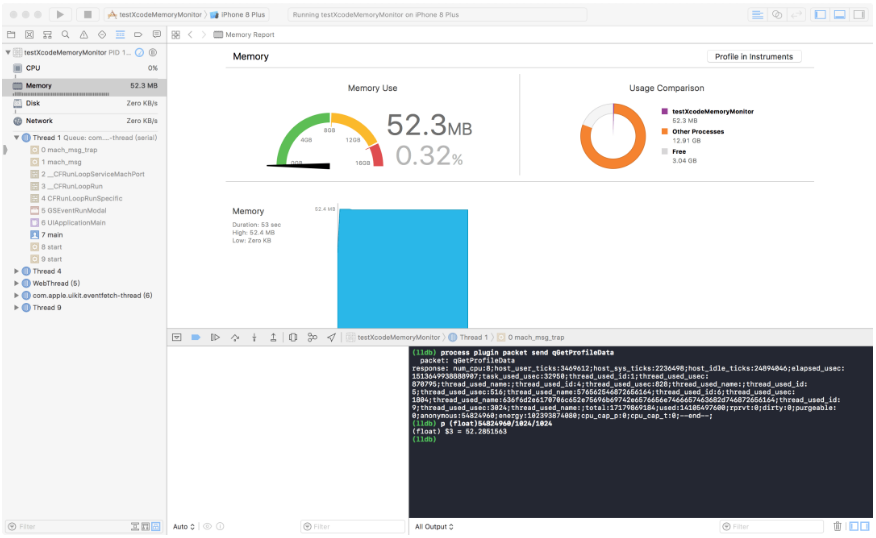The height and width of the screenshot is (538, 876).
Task: Clear the console with trash icon
Action: click(x=837, y=526)
